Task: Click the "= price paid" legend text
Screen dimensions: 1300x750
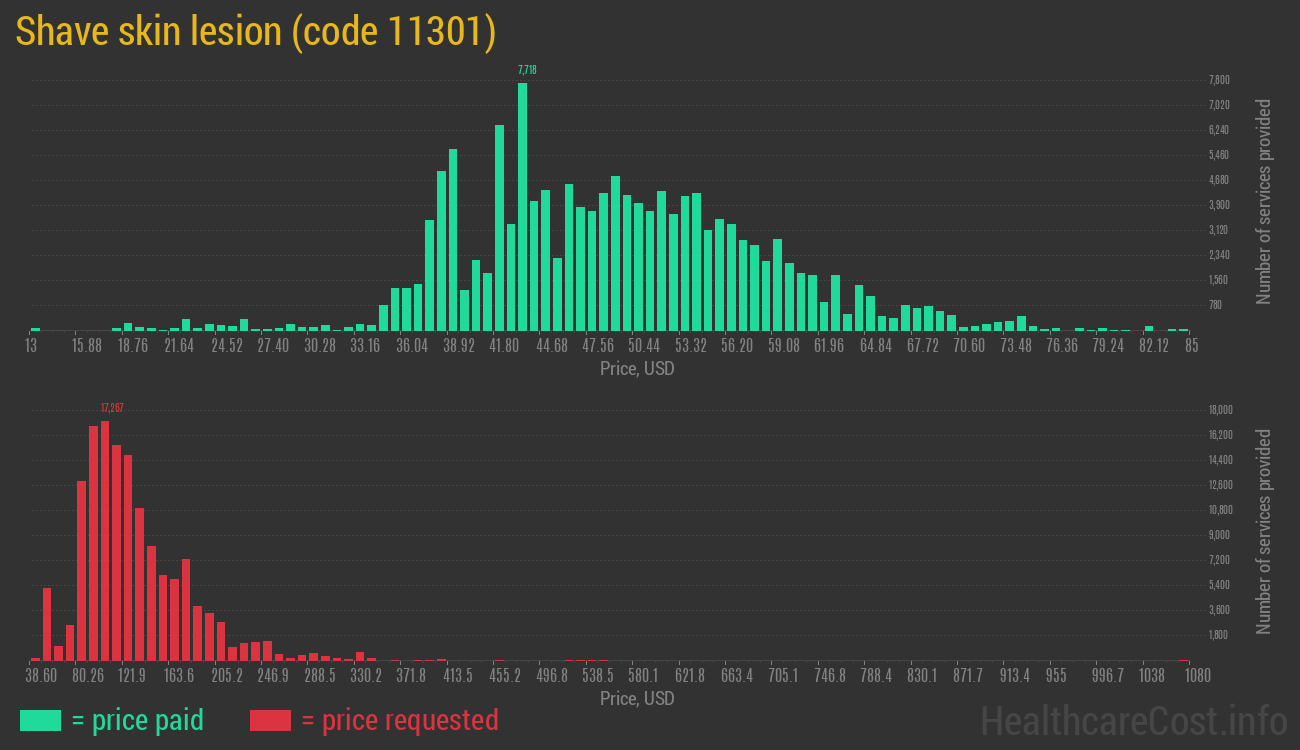Action: (x=138, y=720)
